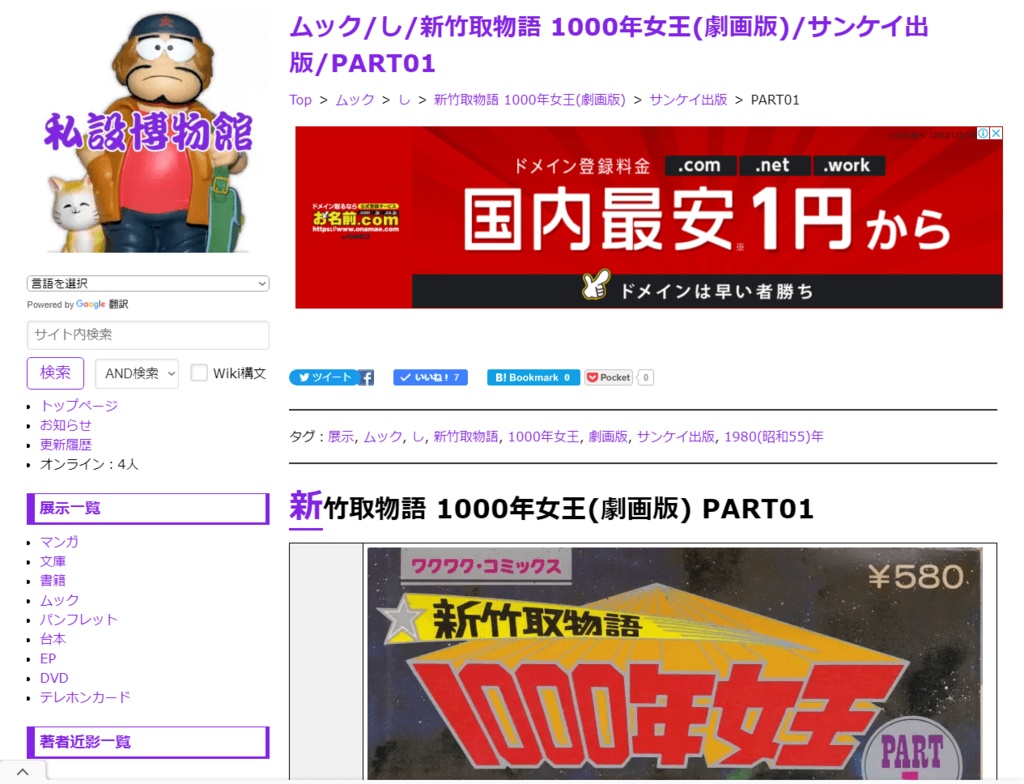1024x784 pixels.
Task: Open the 言語を選択 language dropdown
Action: [146, 283]
